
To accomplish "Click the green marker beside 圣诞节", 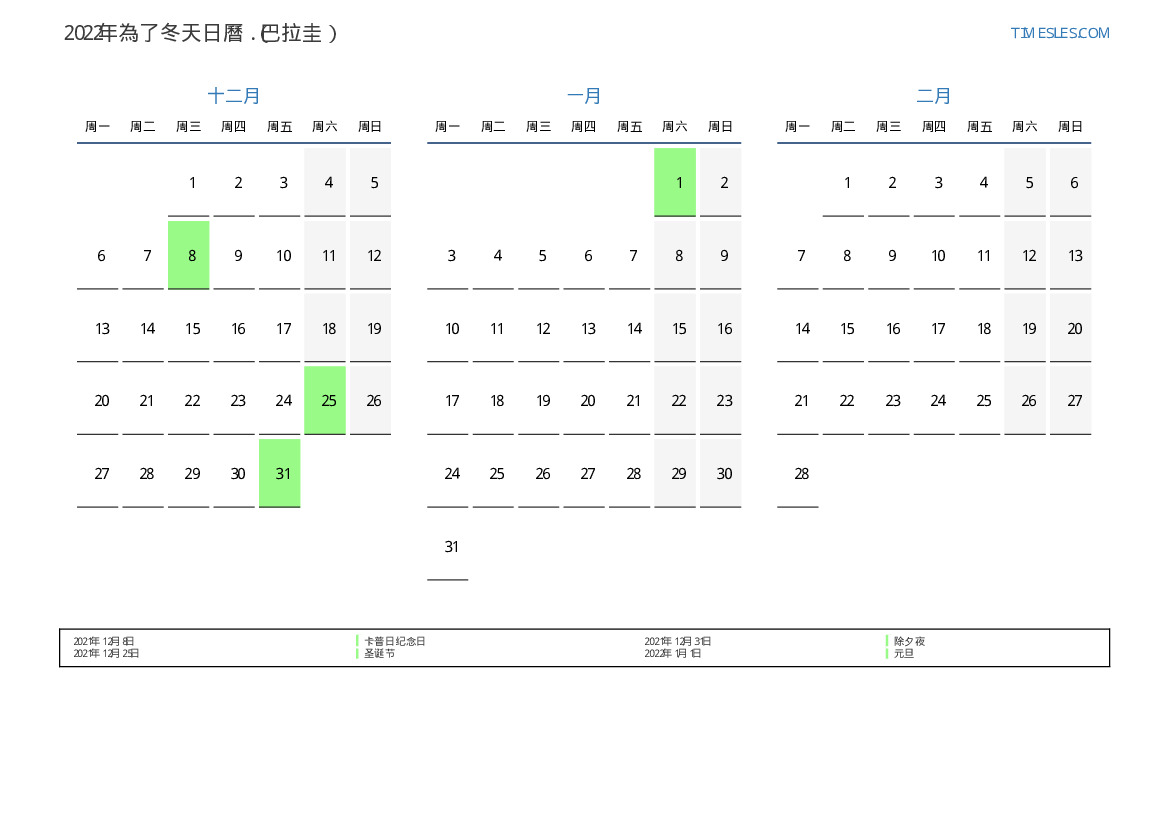I will [x=357, y=653].
